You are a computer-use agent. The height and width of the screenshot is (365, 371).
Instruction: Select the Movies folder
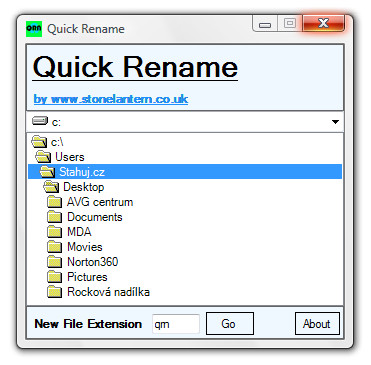[x=85, y=247]
